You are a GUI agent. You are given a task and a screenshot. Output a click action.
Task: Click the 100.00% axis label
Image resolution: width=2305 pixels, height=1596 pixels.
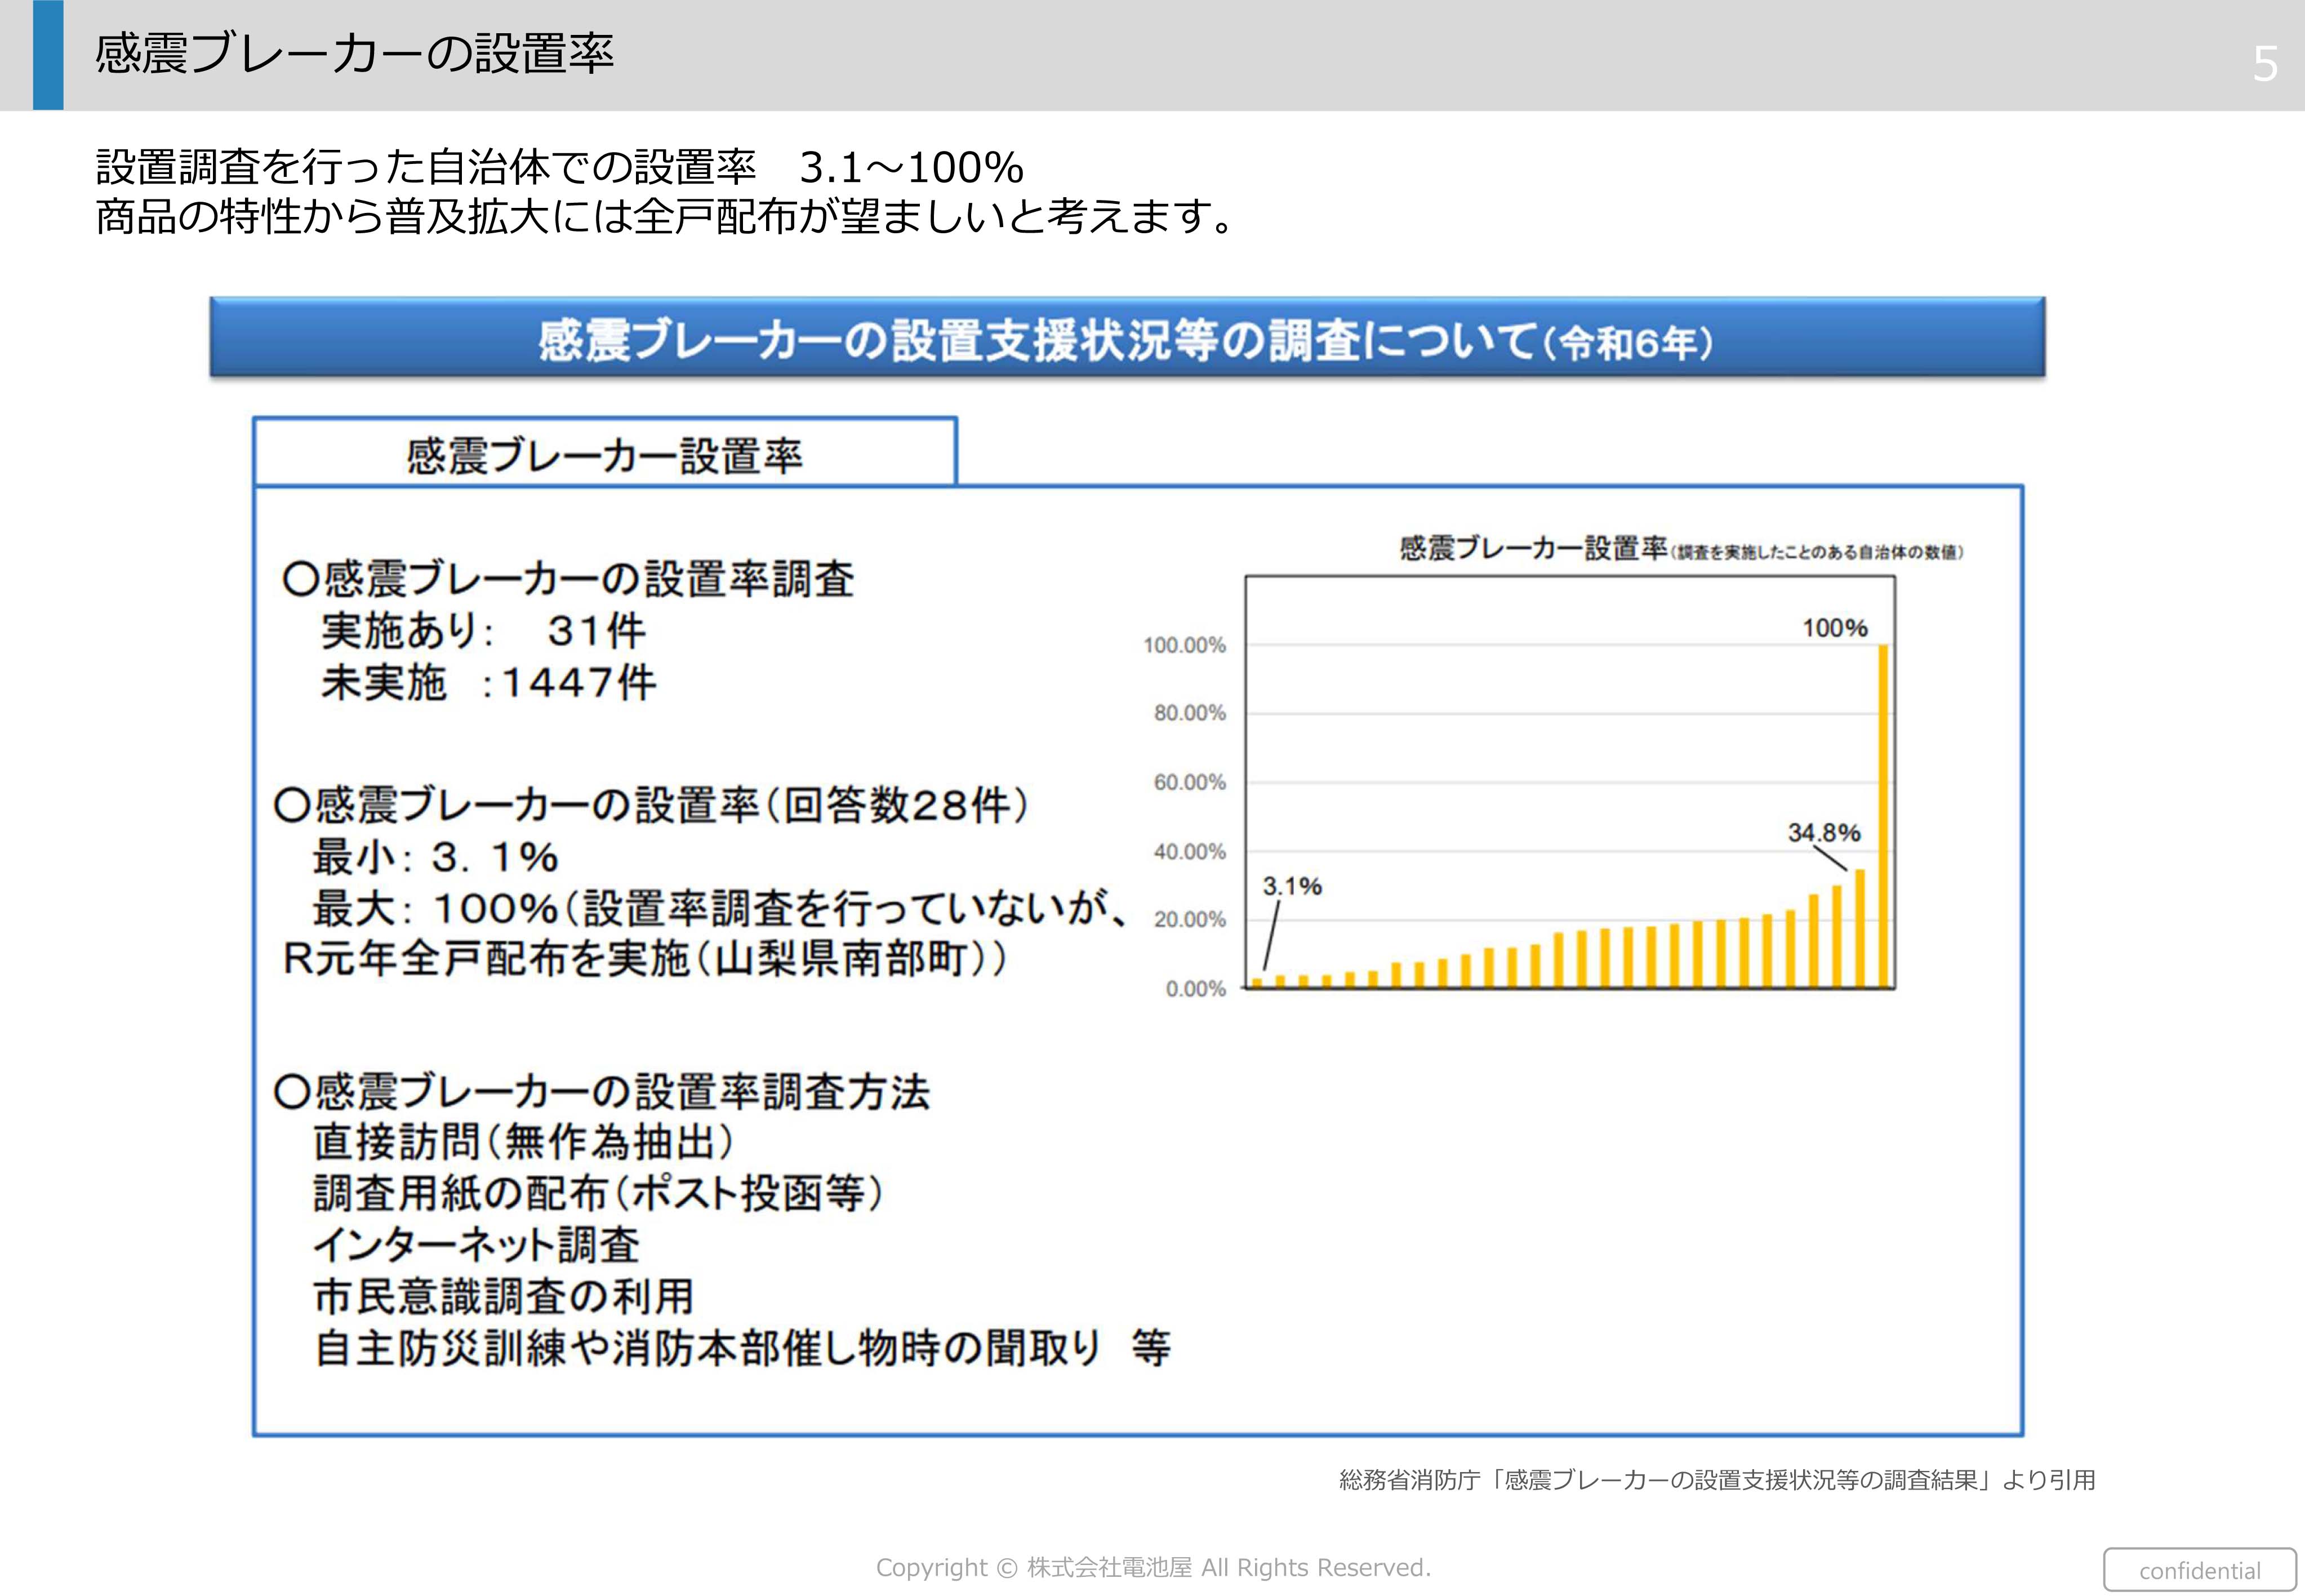[1184, 646]
